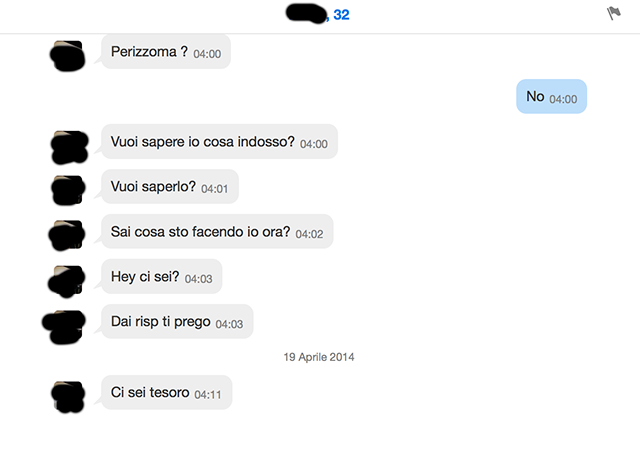
Task: Select the blue 'No' reply bubble
Action: point(551,96)
